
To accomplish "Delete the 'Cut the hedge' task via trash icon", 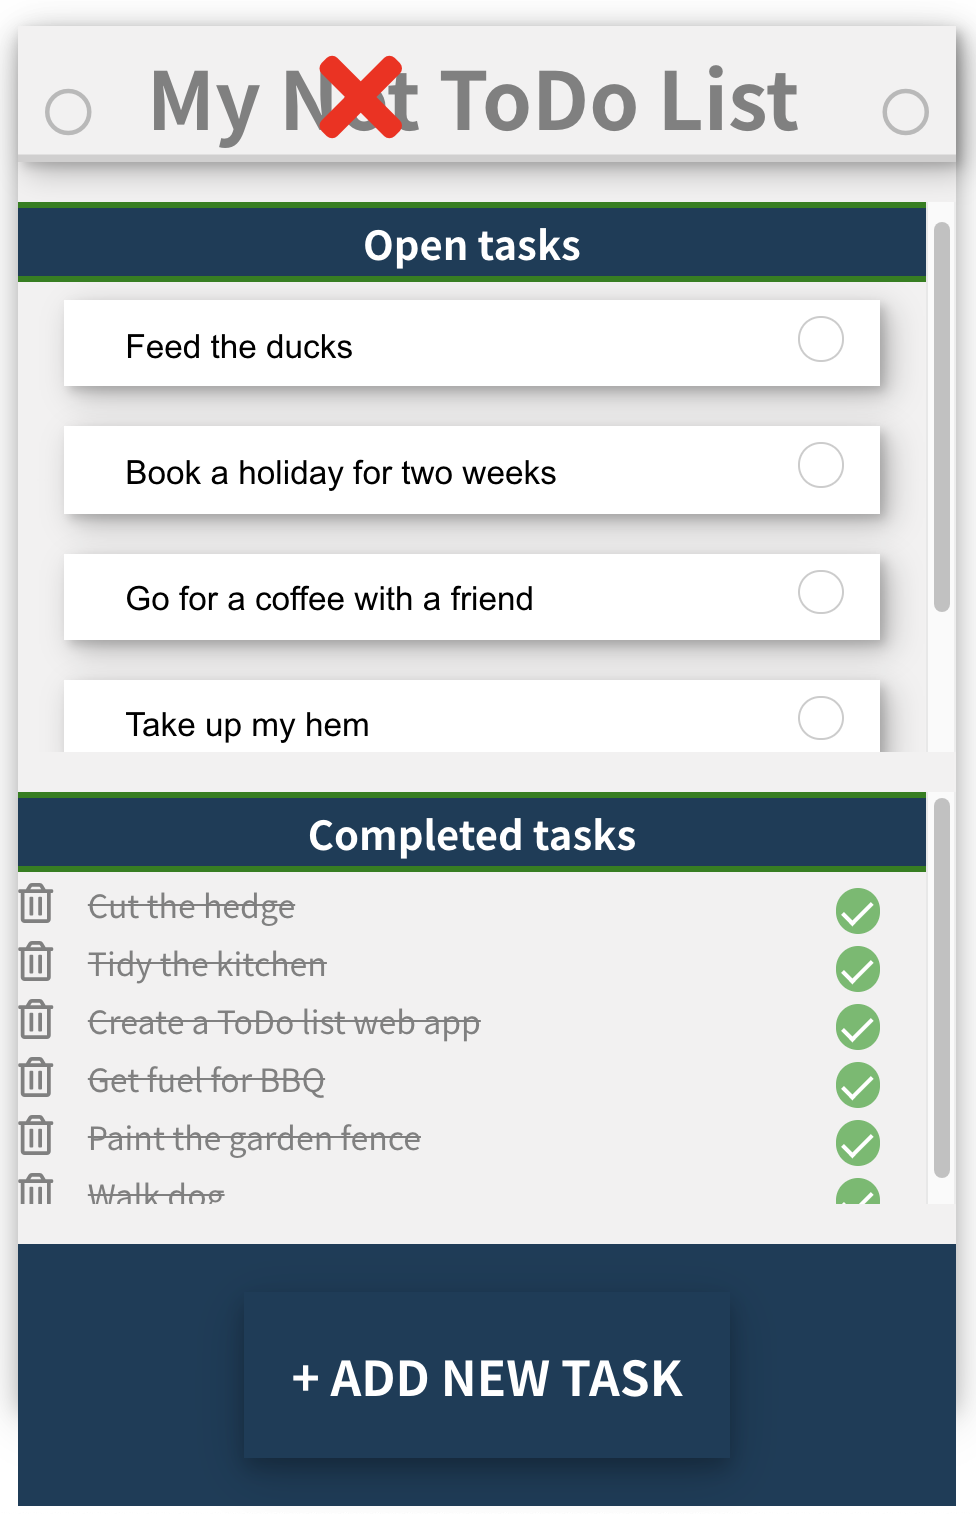I will click(36, 904).
